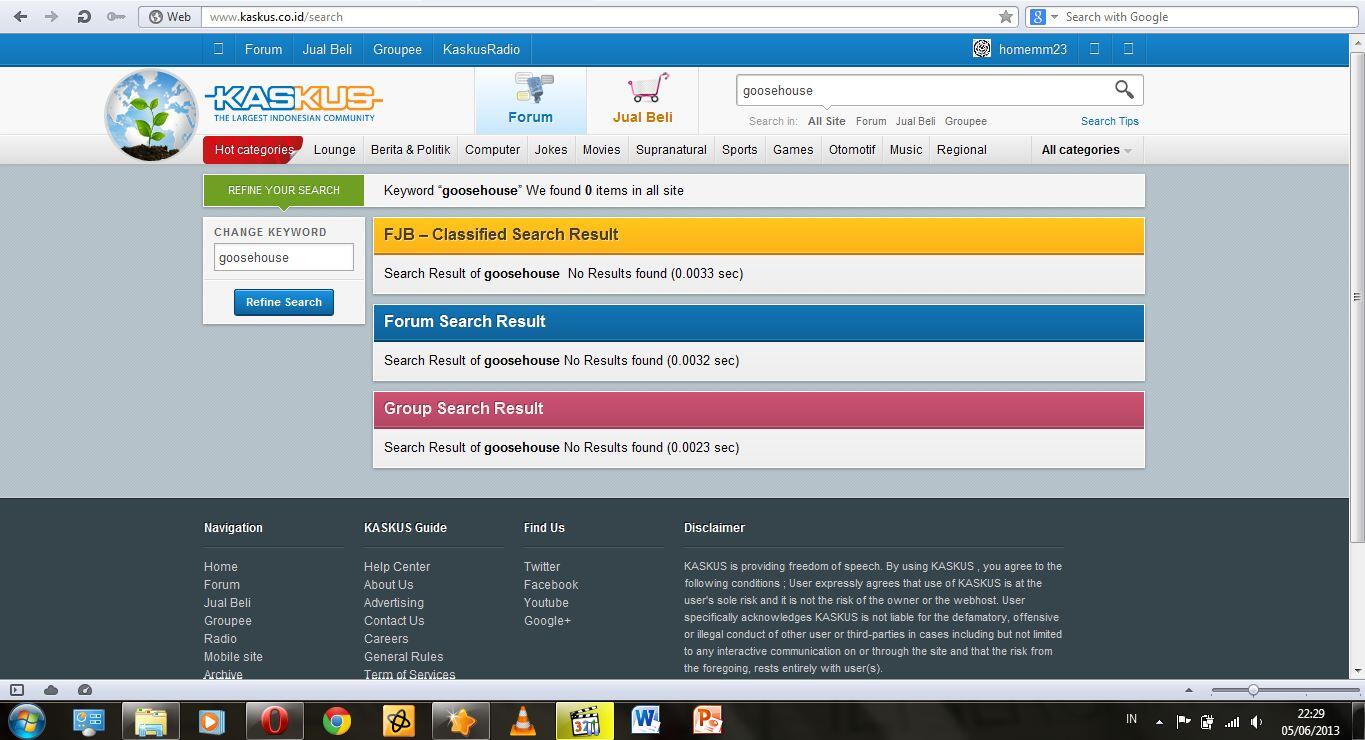
Task: Open the Help Center footer link
Action: (x=397, y=567)
